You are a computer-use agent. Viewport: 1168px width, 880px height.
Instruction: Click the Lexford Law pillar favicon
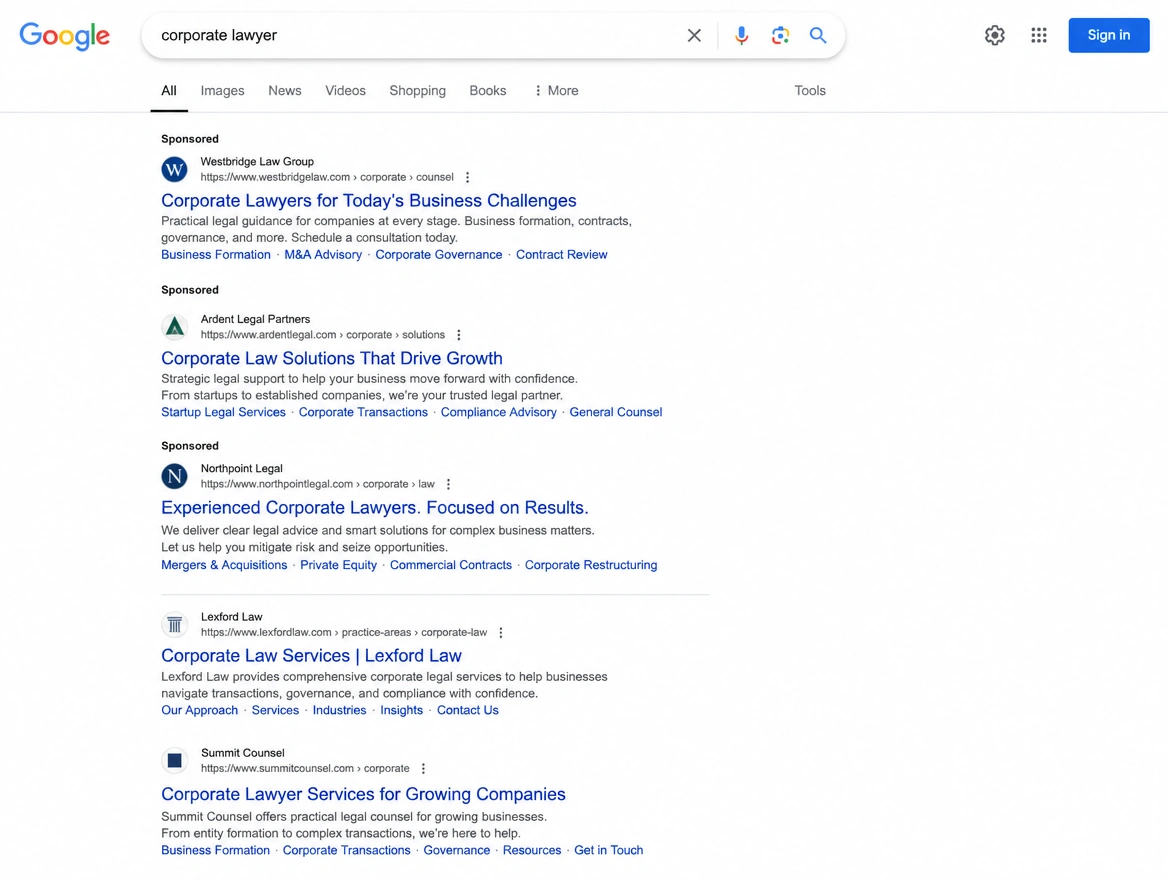(174, 624)
